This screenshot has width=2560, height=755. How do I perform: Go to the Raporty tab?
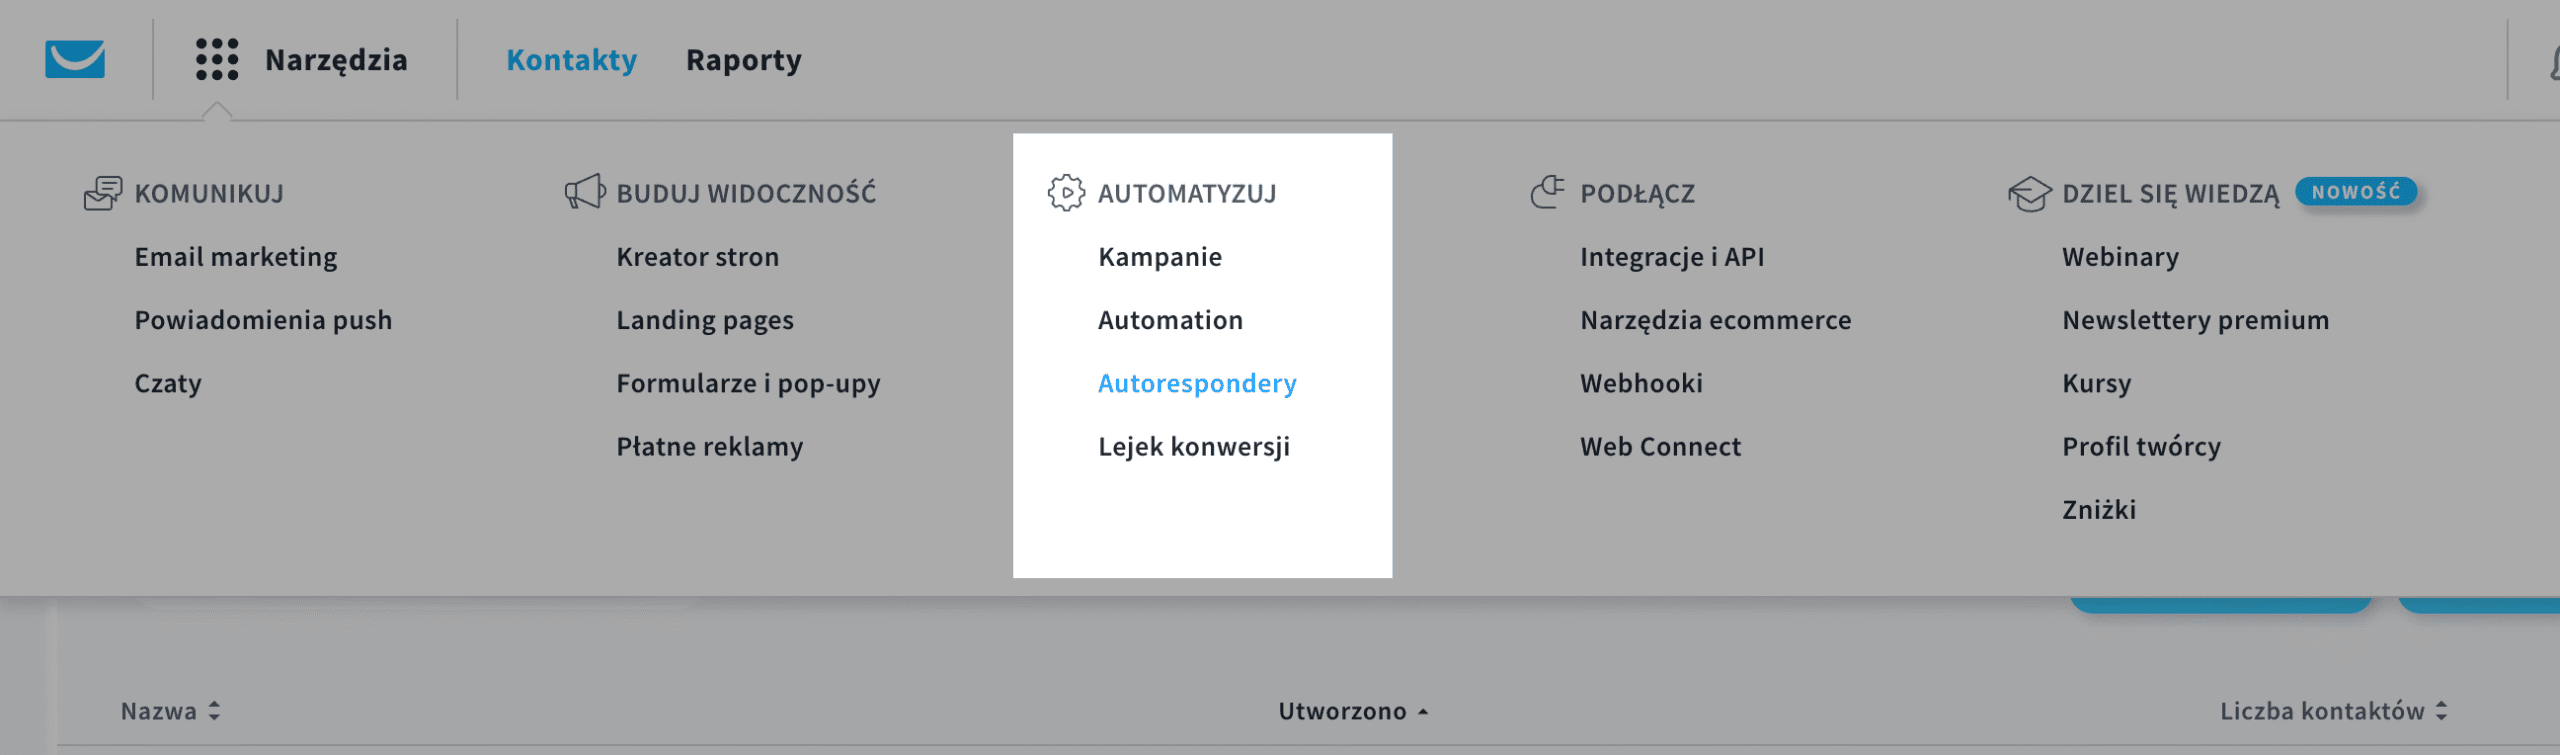click(743, 60)
